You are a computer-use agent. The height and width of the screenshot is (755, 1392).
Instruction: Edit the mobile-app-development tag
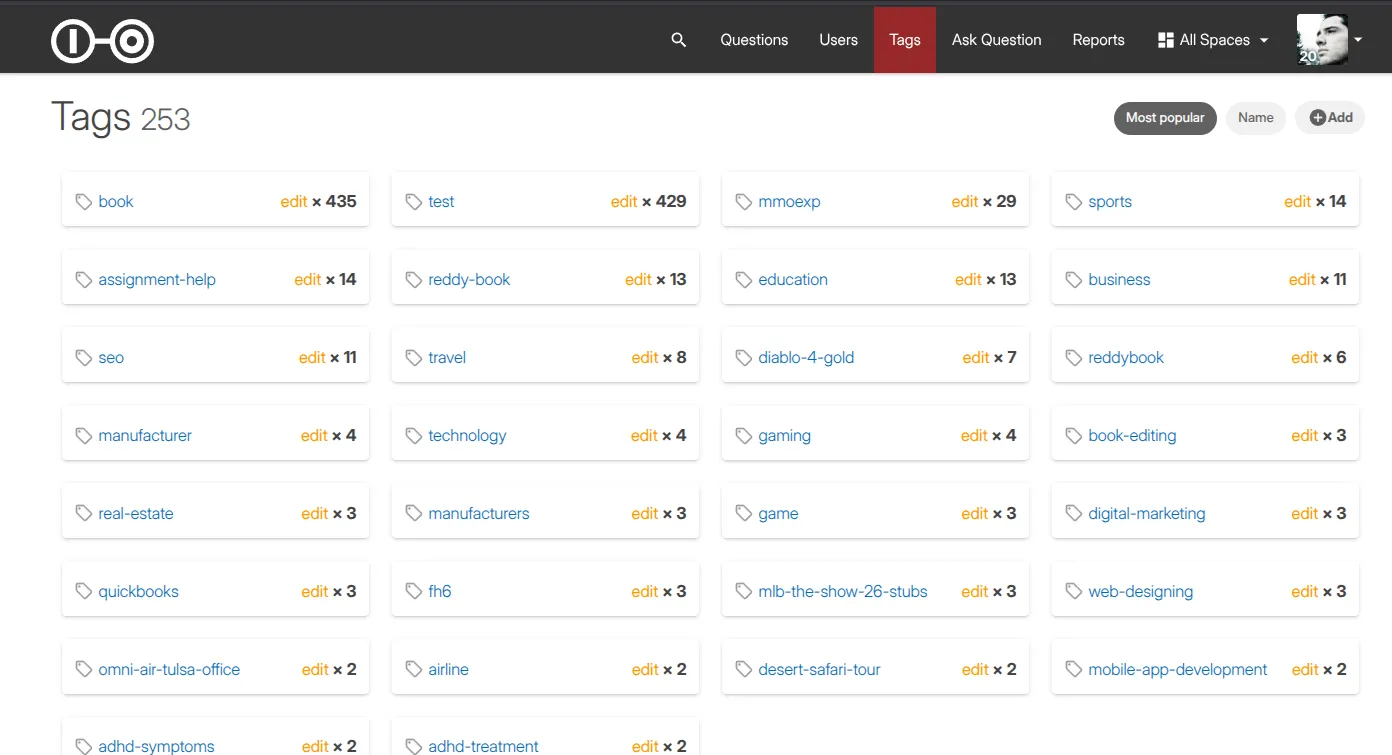click(x=1305, y=670)
